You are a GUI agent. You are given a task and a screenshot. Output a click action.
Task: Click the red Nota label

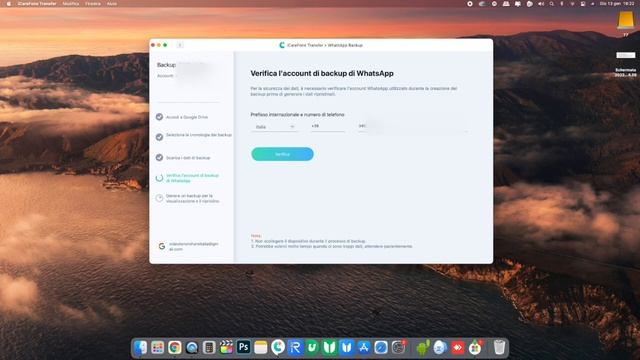pyautogui.click(x=256, y=236)
